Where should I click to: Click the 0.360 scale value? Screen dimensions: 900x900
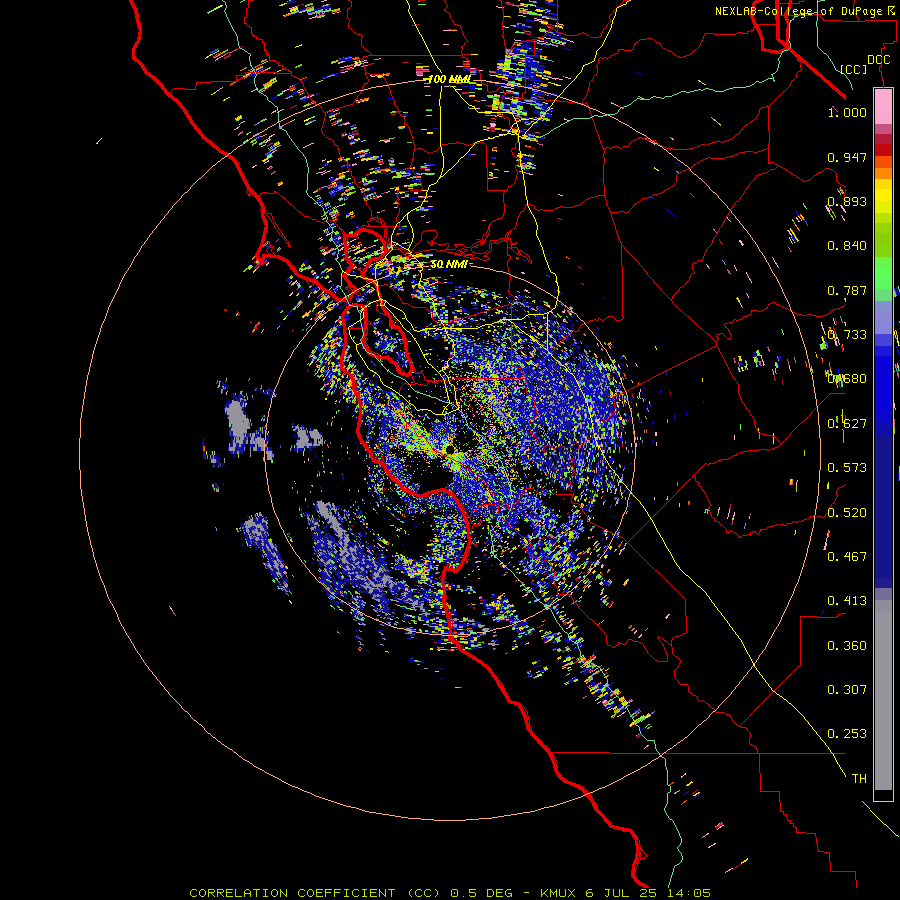847,646
